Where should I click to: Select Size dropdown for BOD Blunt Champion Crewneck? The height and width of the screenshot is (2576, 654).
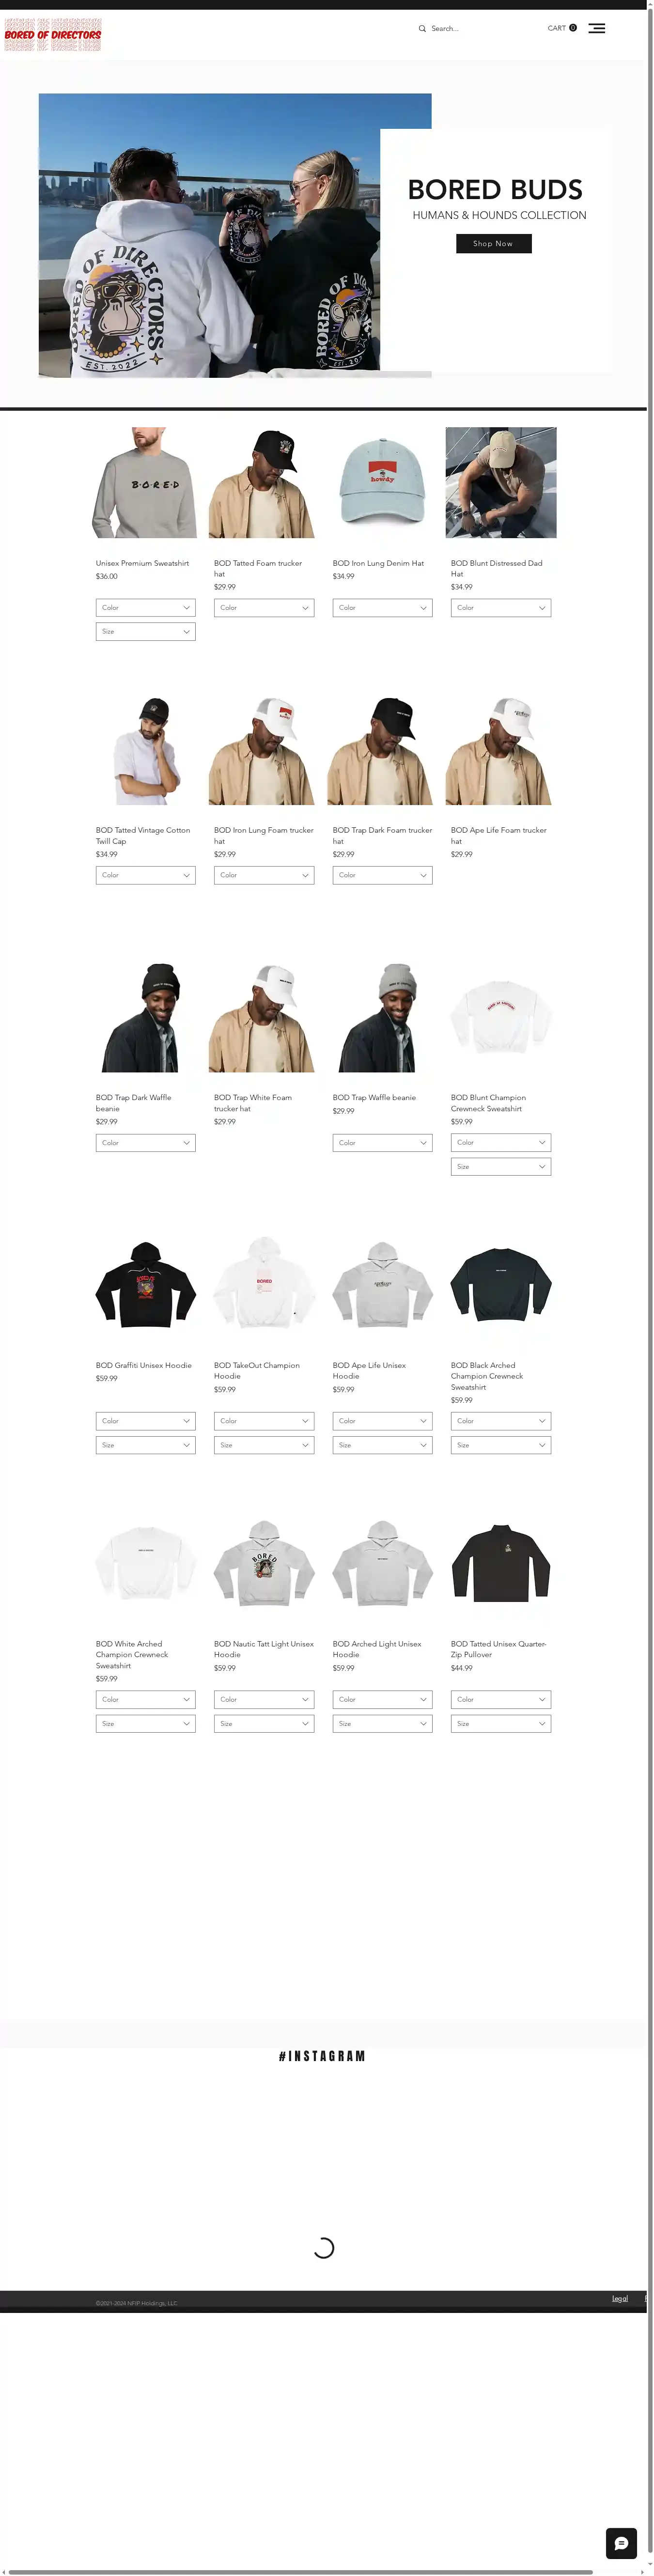tap(501, 1167)
